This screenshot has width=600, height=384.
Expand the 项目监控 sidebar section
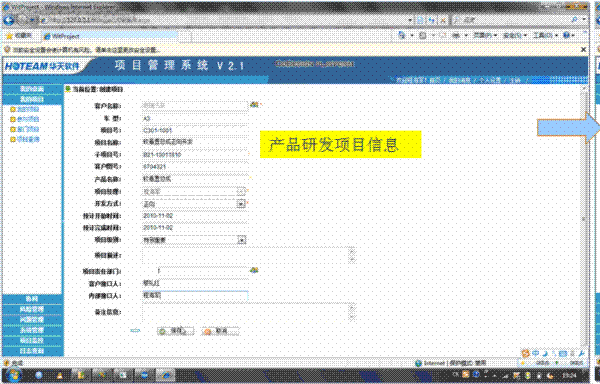(32, 340)
